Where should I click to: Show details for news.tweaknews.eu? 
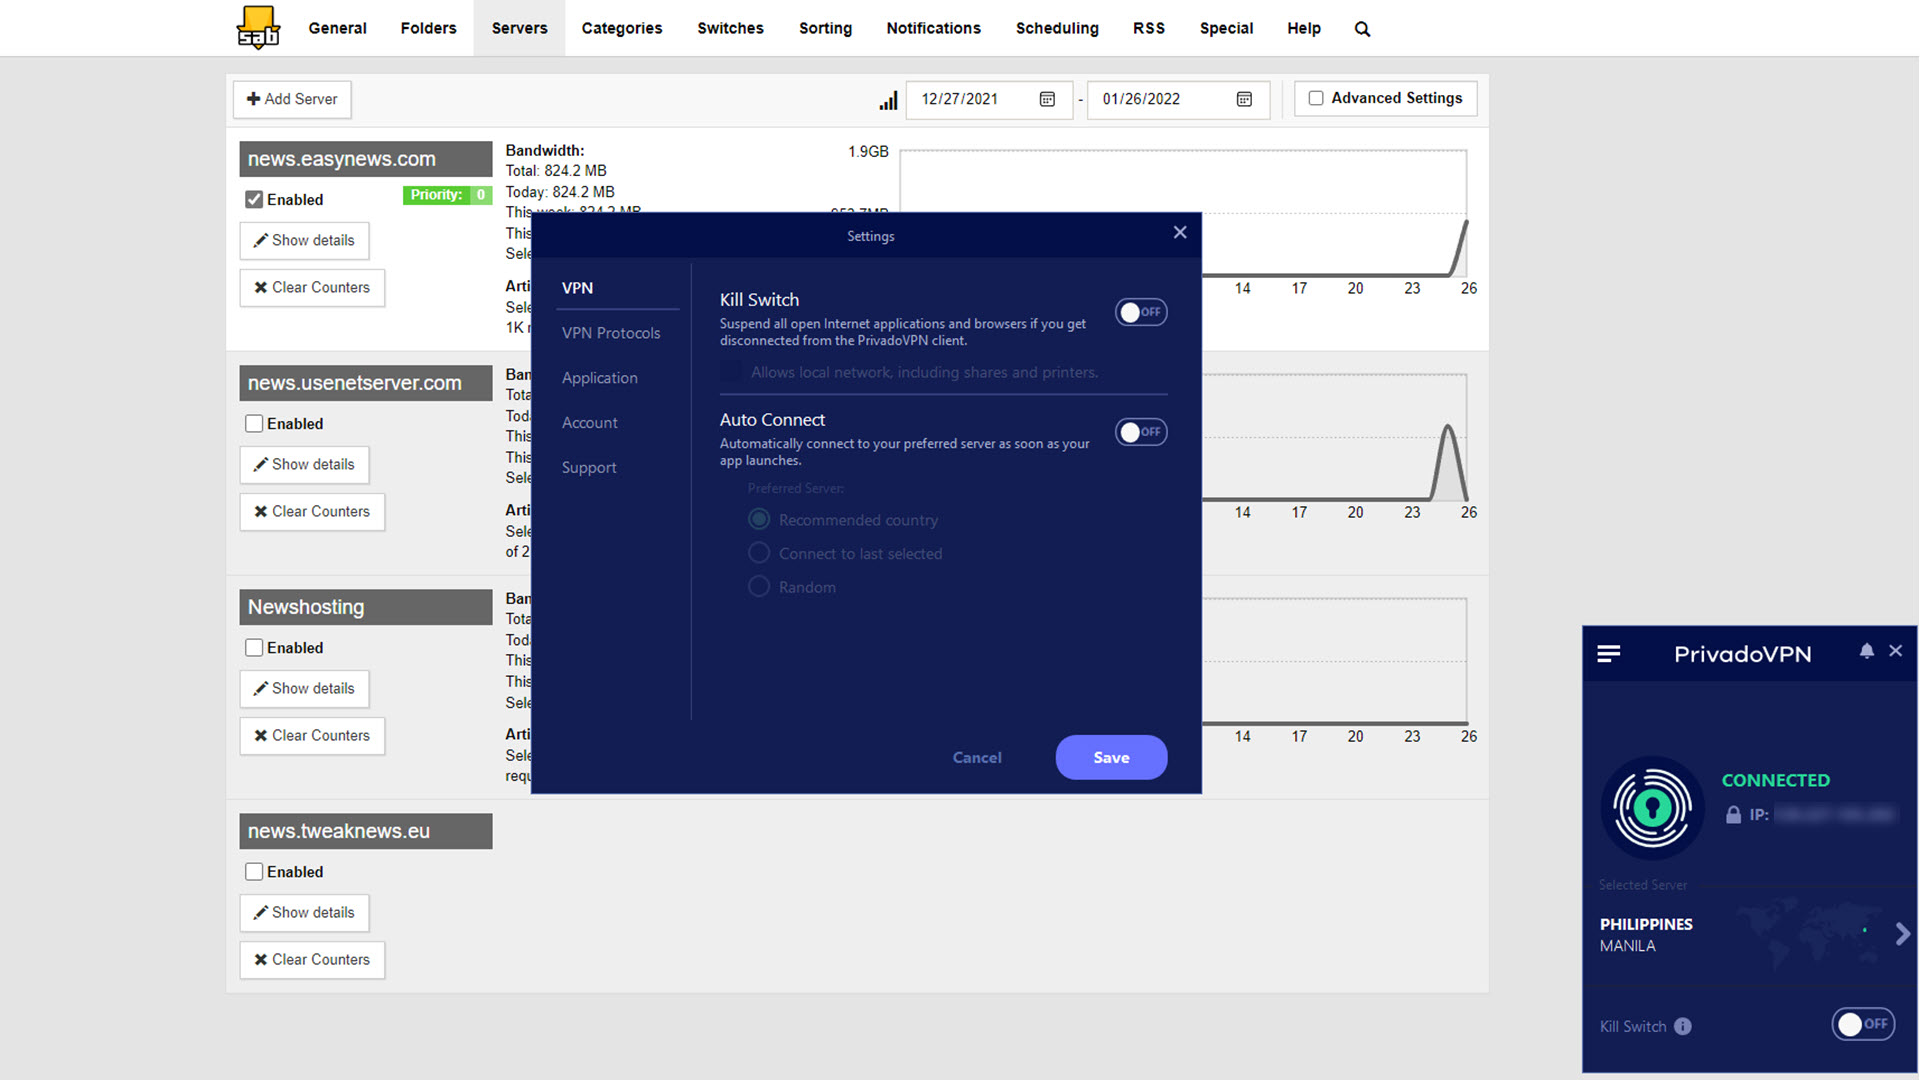tap(304, 912)
